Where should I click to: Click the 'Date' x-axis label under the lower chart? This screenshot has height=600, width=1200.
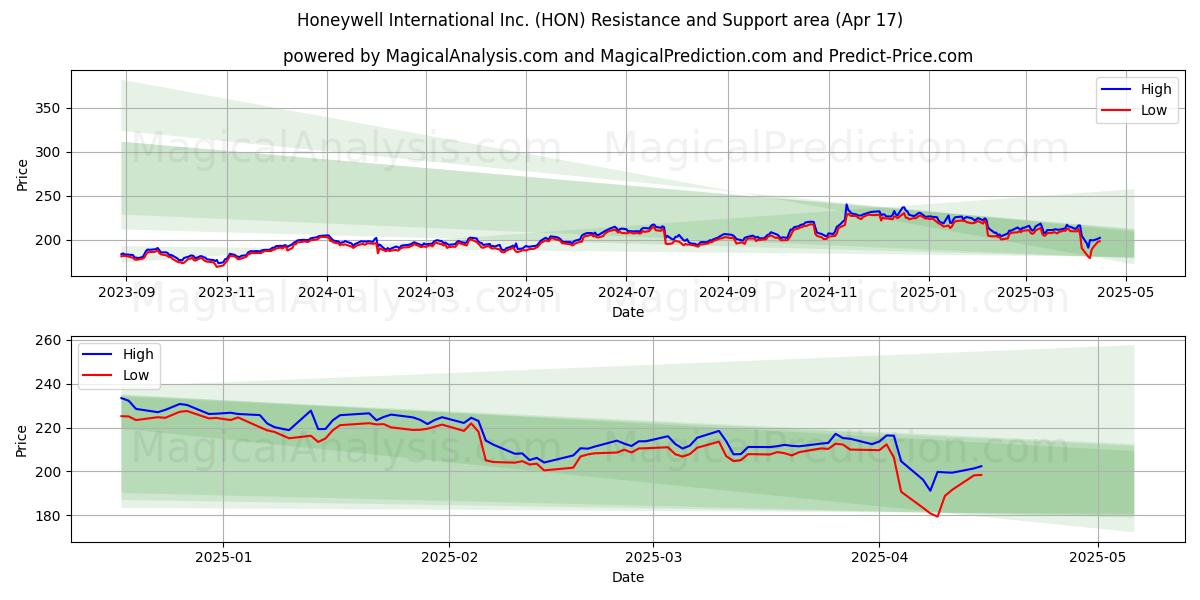pyautogui.click(x=628, y=577)
